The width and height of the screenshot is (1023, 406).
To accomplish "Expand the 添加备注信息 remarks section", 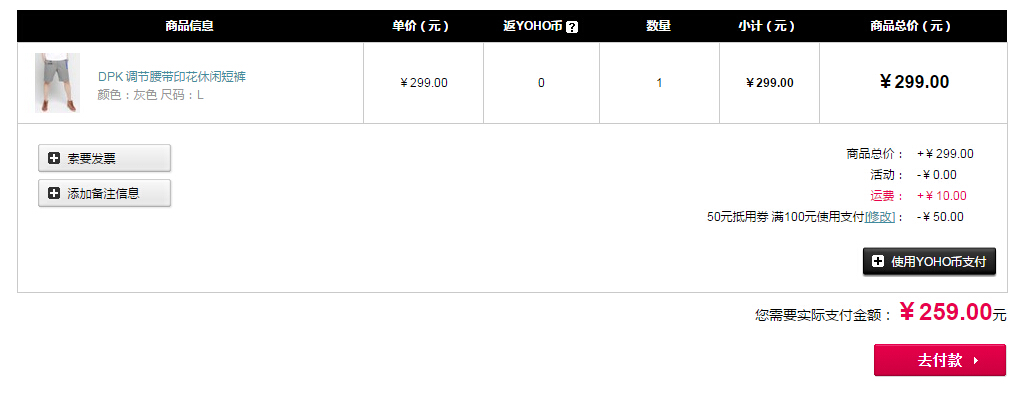I will (104, 193).
